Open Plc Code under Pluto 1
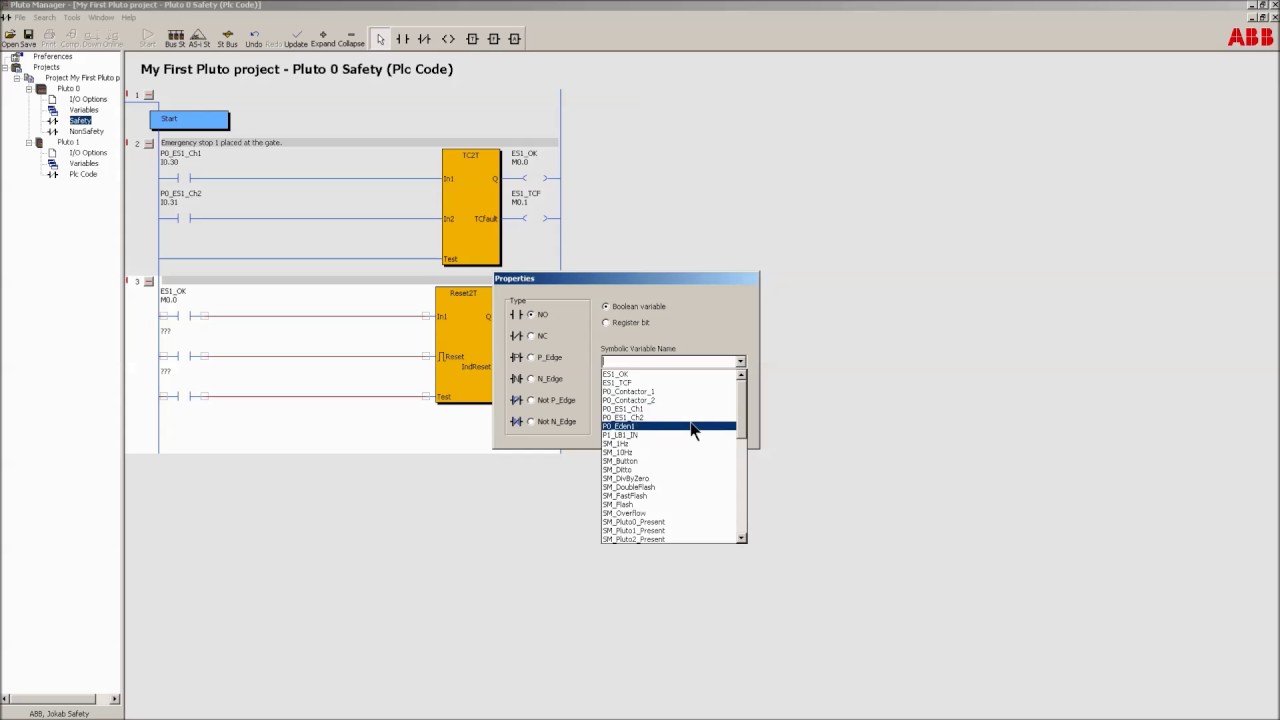This screenshot has height=720, width=1280. click(x=83, y=174)
